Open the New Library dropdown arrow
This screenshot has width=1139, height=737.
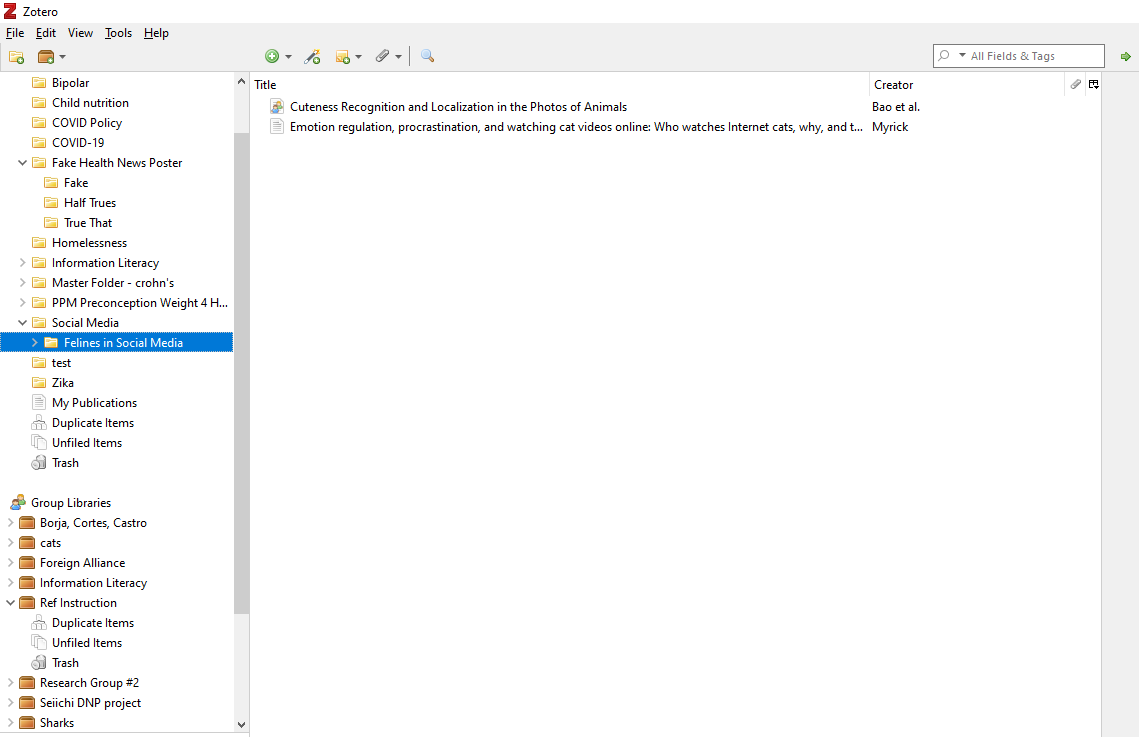click(62, 57)
